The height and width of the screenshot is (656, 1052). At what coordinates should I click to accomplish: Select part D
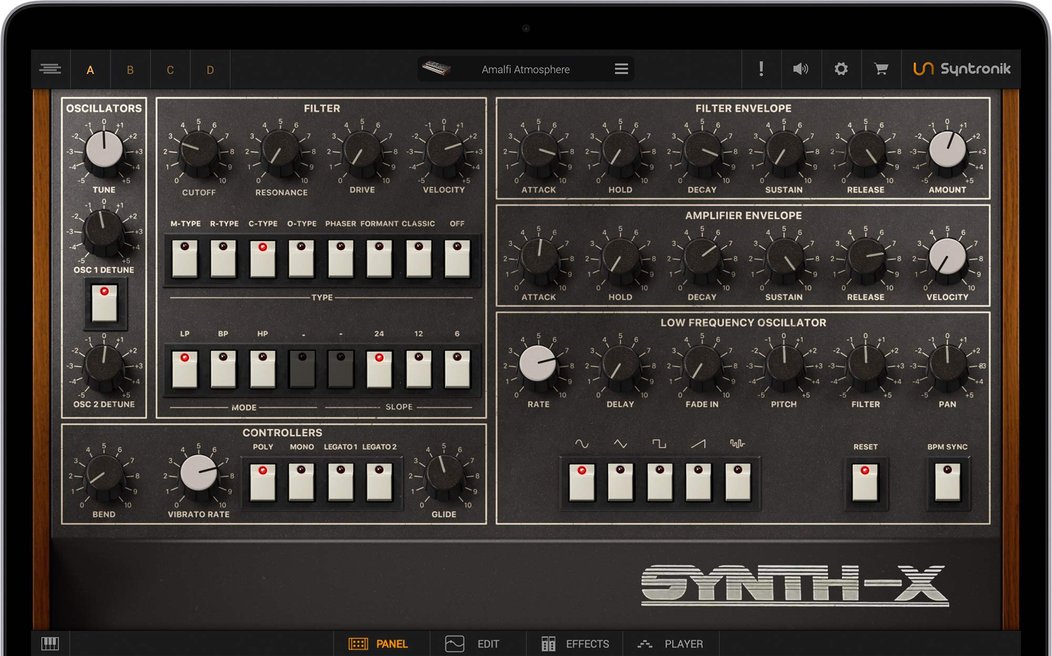[210, 70]
